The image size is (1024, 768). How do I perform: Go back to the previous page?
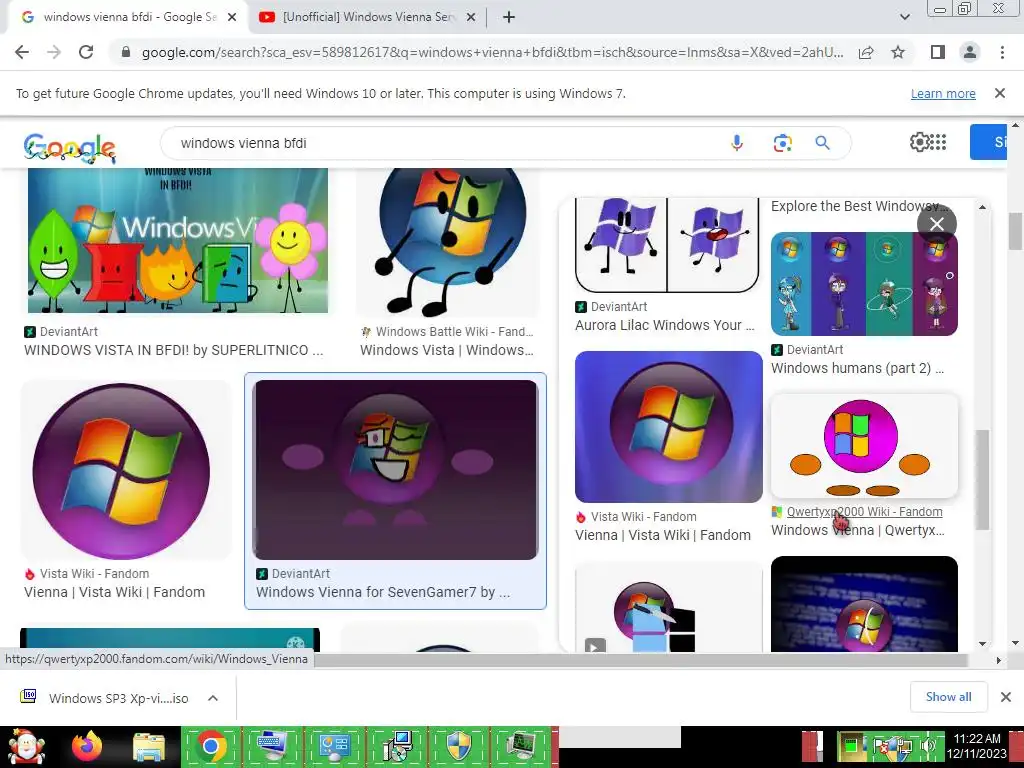[x=22, y=52]
